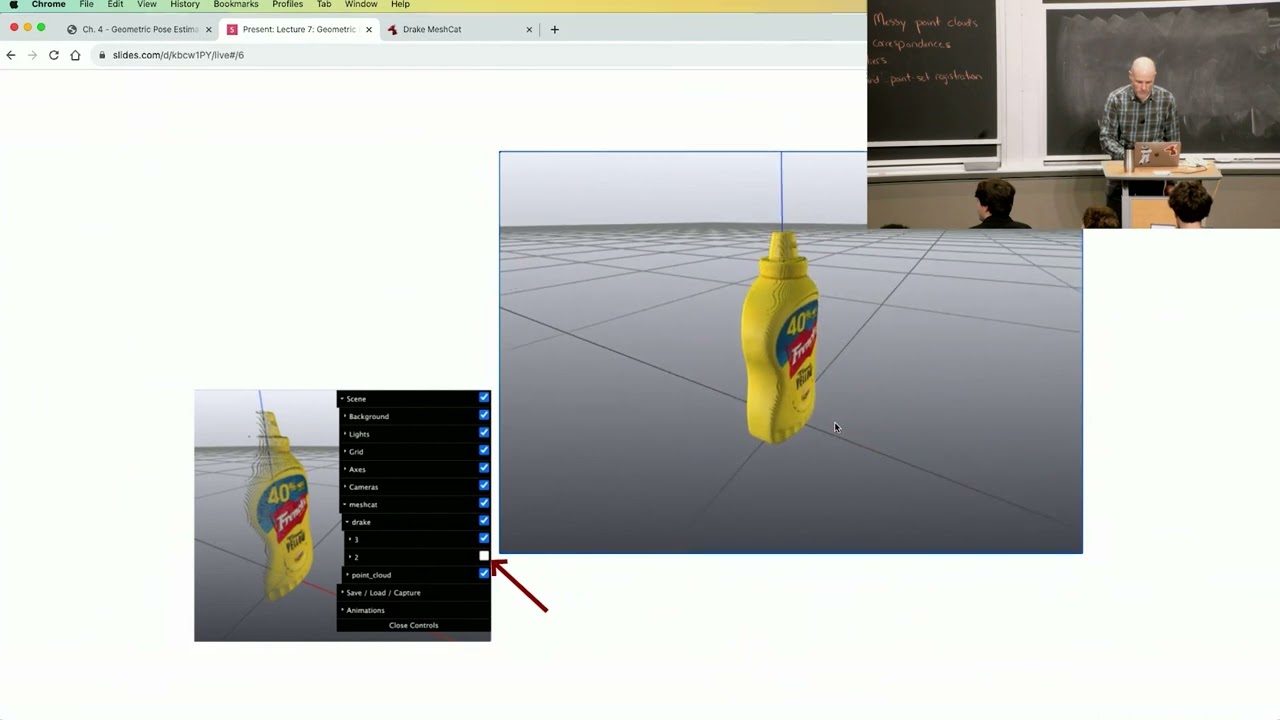Switch to the Ch. 4 Geometric Pose tab
1280x720 pixels.
(x=139, y=29)
